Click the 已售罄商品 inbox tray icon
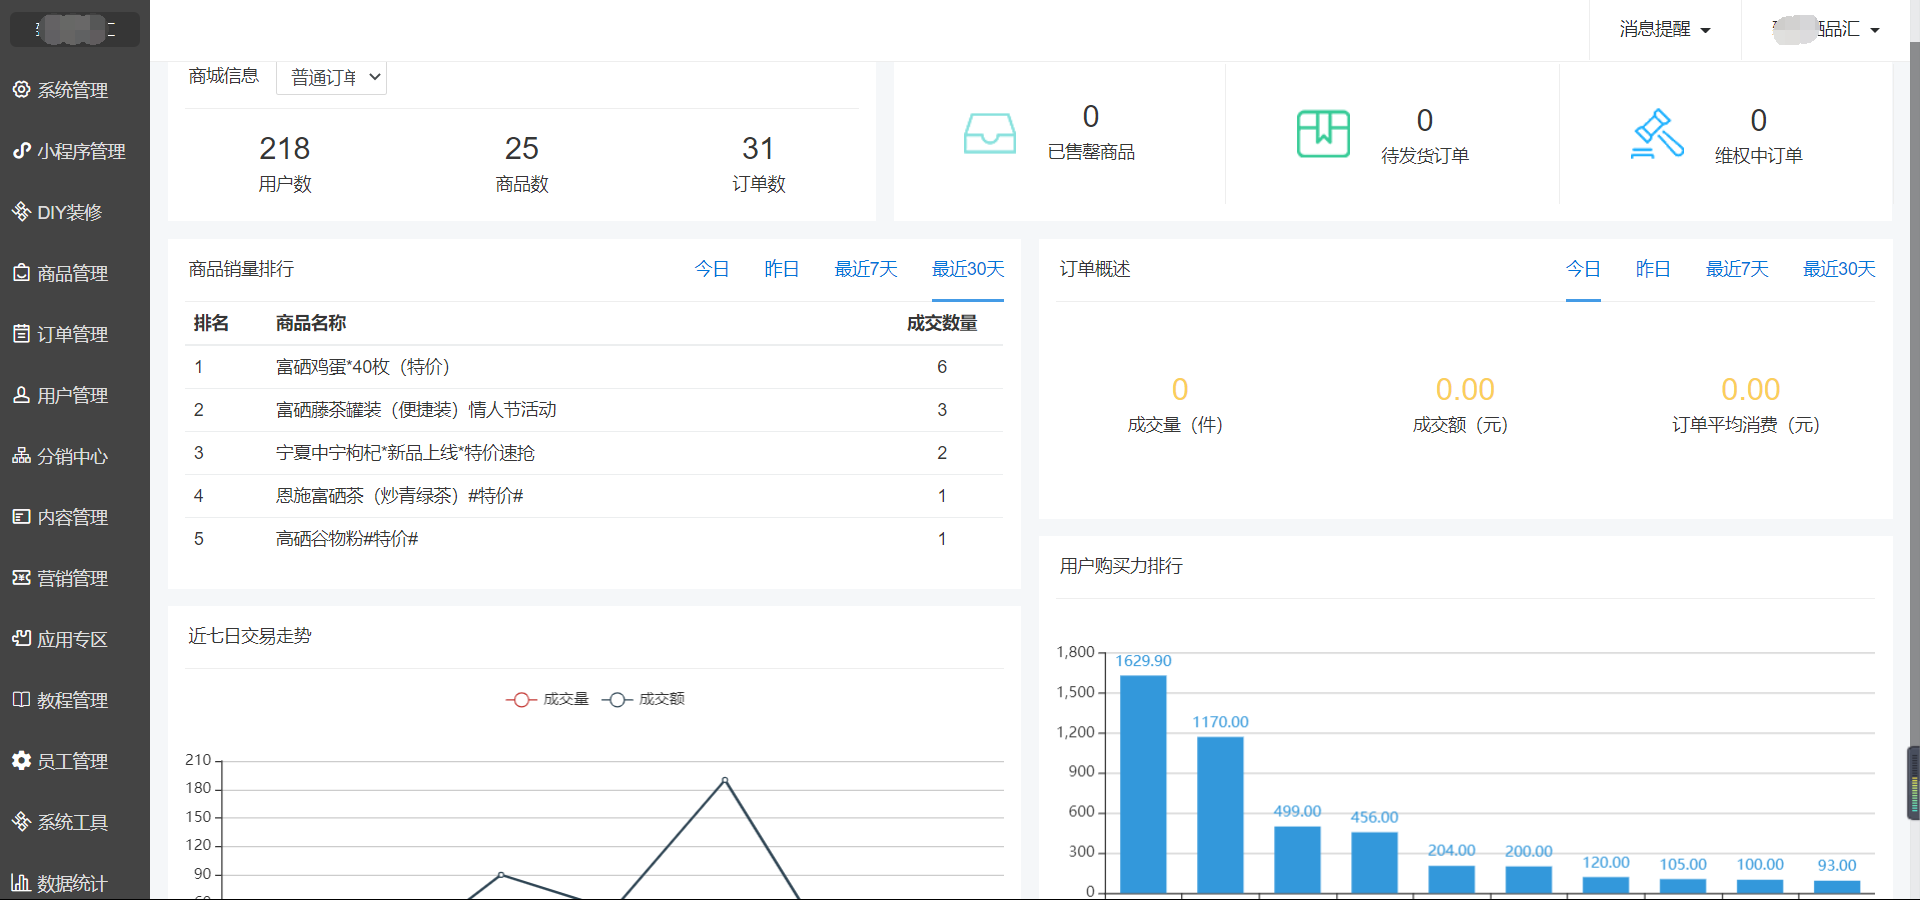Viewport: 1920px width, 900px height. [990, 133]
